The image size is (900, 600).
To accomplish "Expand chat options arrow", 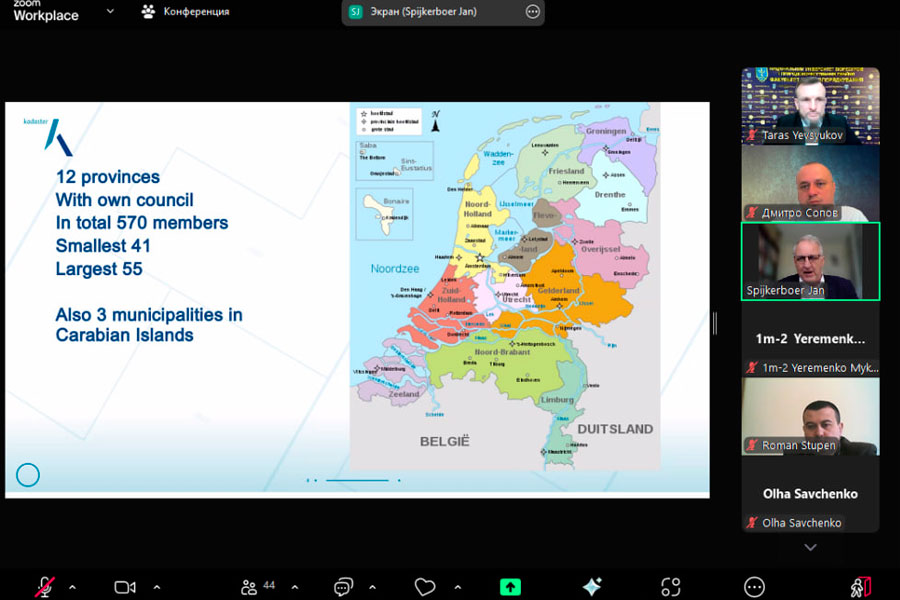I will pos(373,587).
